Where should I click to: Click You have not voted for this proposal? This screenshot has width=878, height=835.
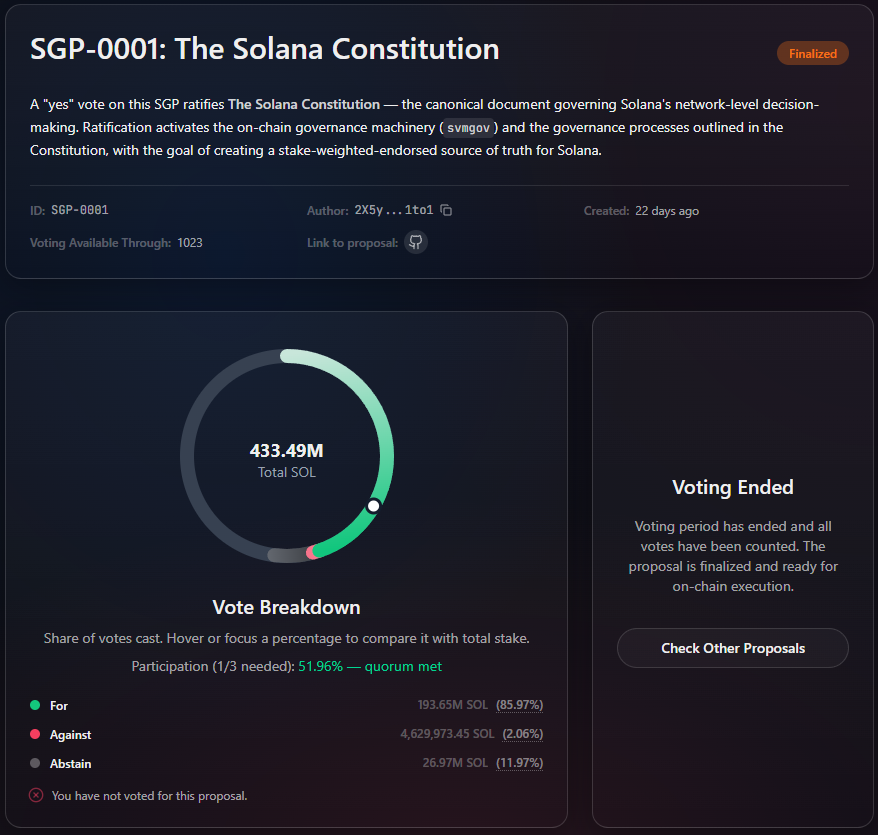pos(150,796)
